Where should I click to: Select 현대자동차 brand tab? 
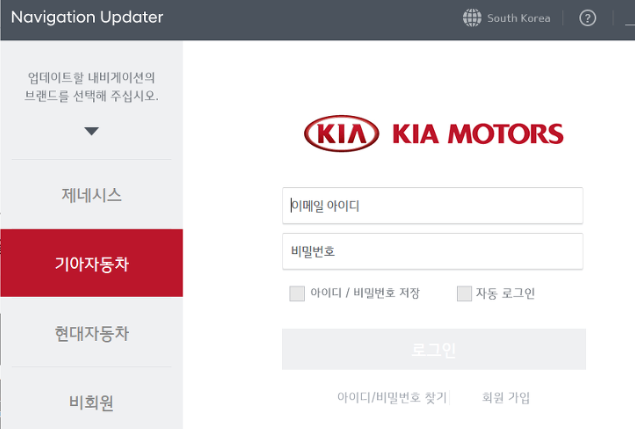tap(92, 333)
